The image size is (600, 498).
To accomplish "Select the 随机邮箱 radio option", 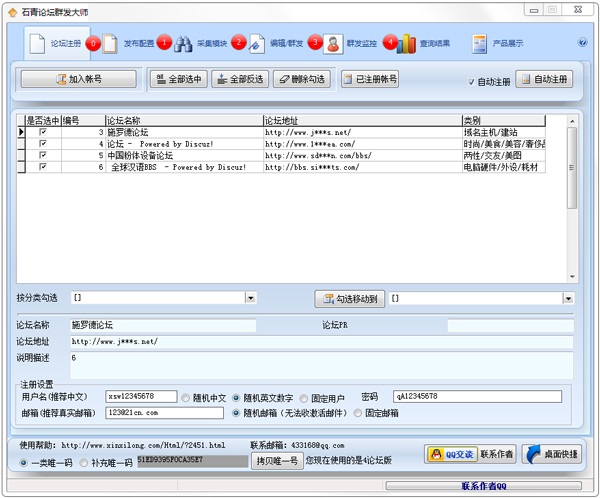I will (x=236, y=413).
